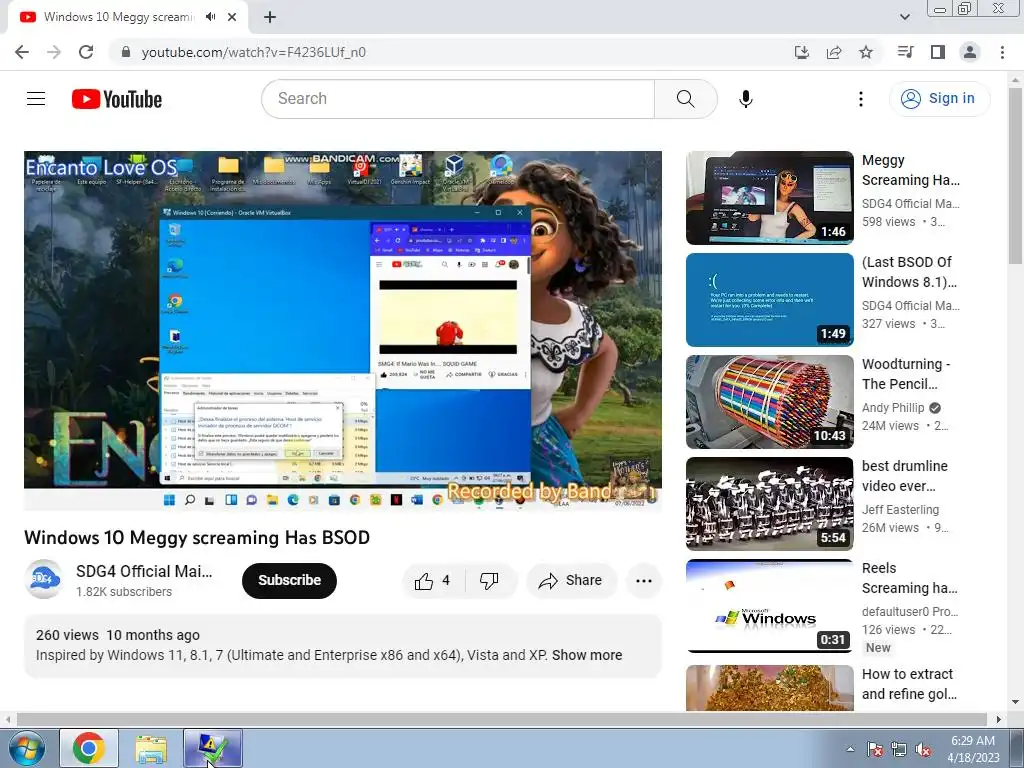Mute the tab via speaker icon
Screen dimensions: 1024x768
[210, 17]
